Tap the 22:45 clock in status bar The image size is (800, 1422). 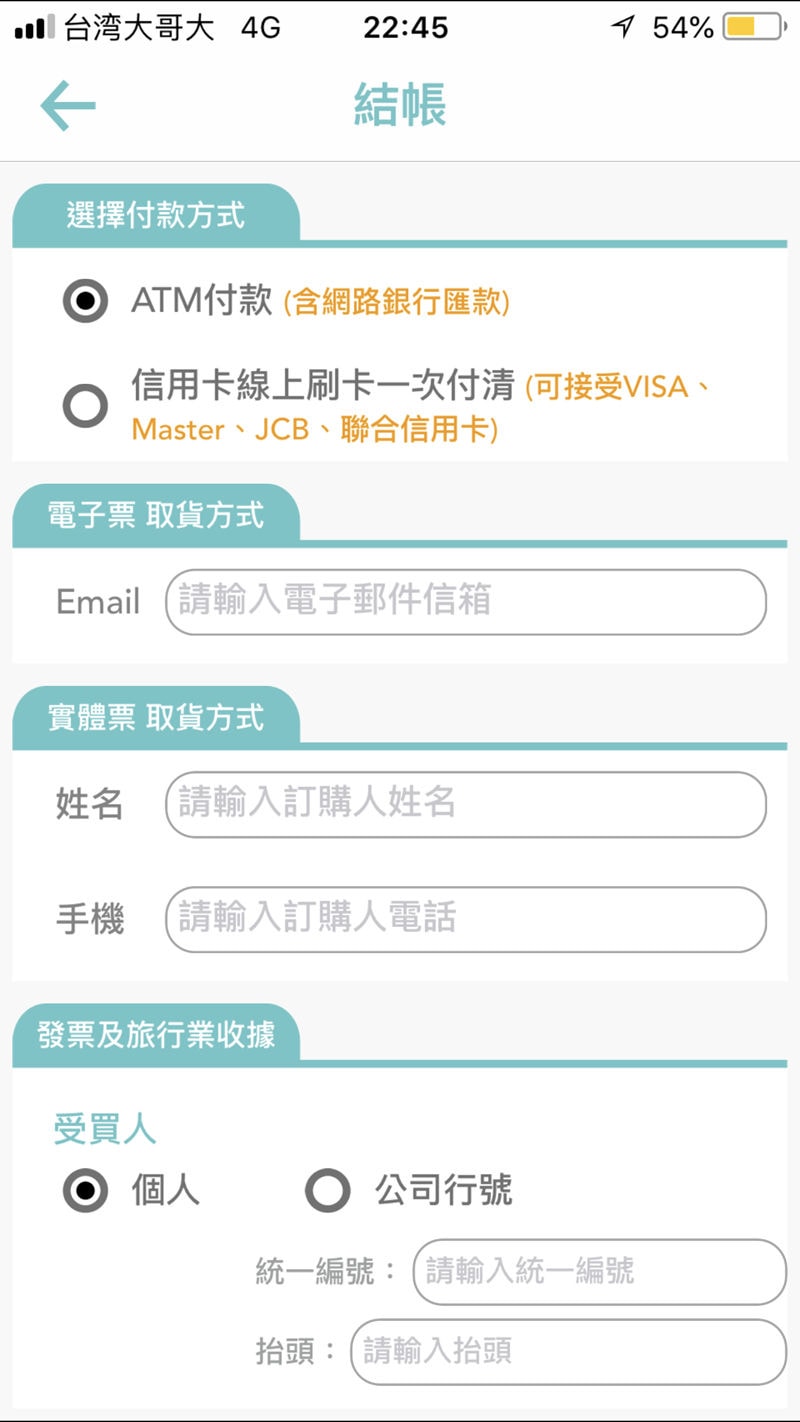coord(405,27)
